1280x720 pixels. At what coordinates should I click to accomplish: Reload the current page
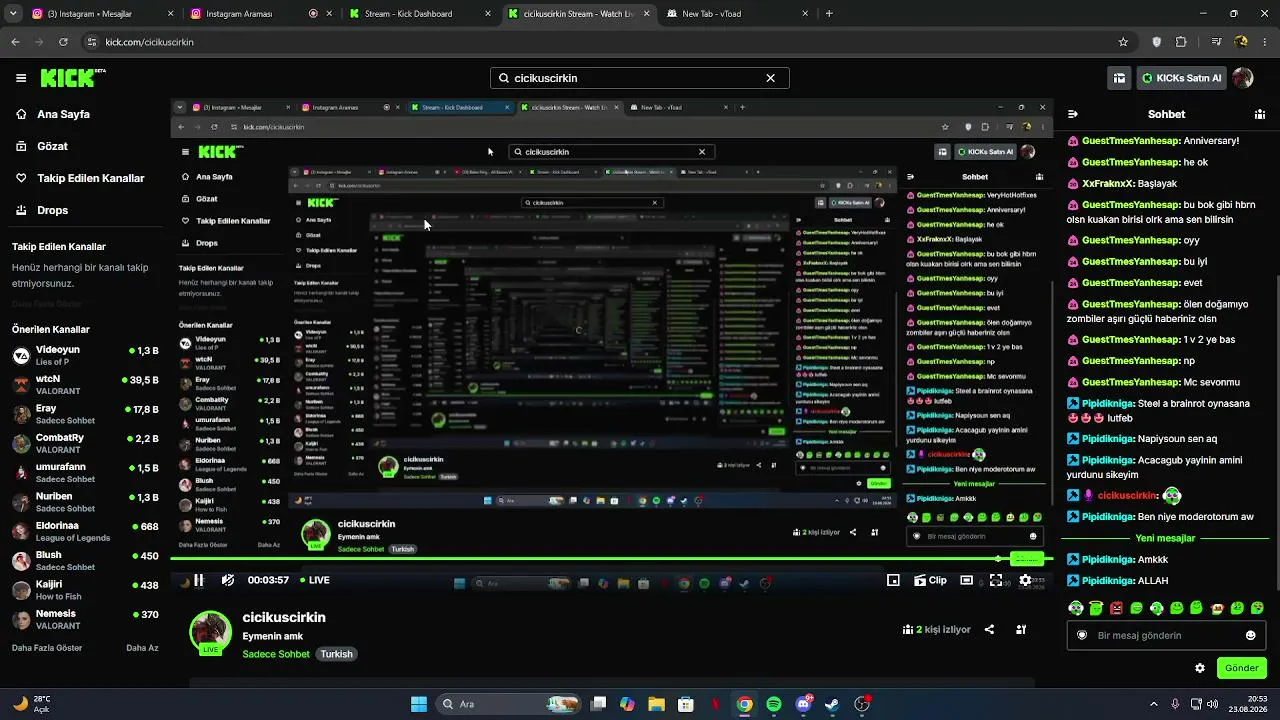click(63, 42)
